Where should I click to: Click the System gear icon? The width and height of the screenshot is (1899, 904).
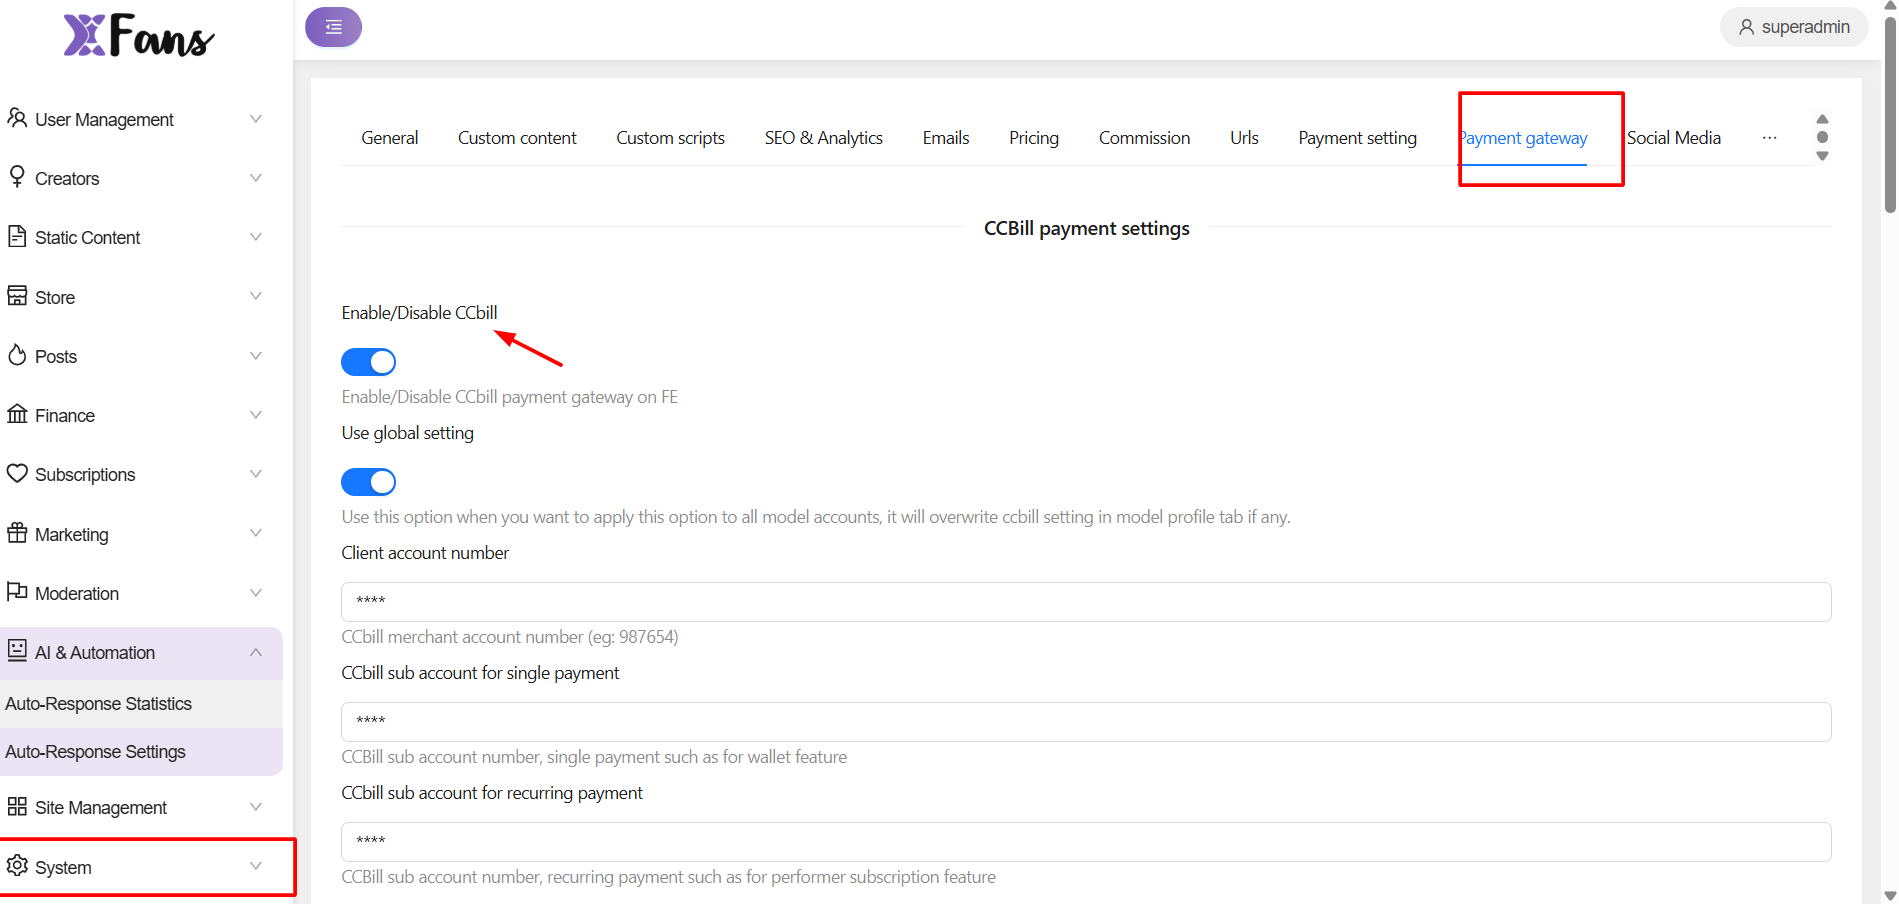(17, 866)
